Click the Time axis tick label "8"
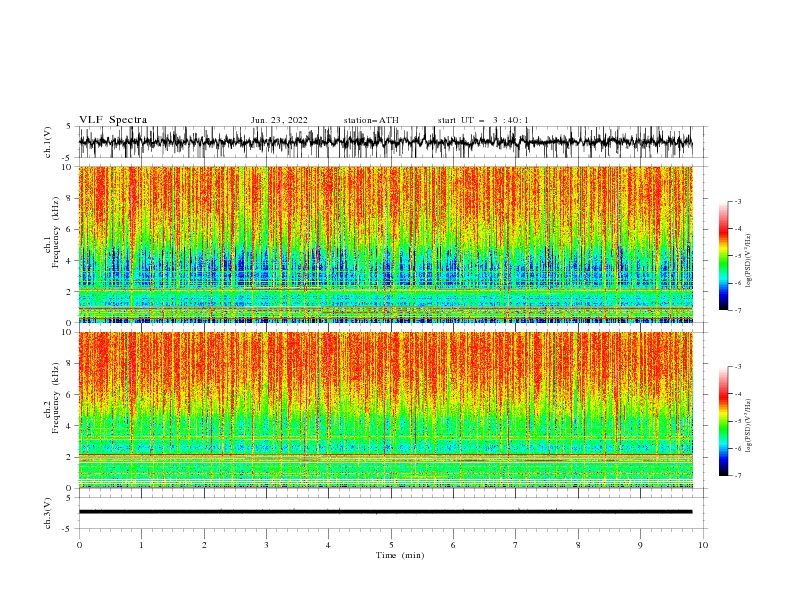This screenshot has width=792, height=612. [578, 545]
